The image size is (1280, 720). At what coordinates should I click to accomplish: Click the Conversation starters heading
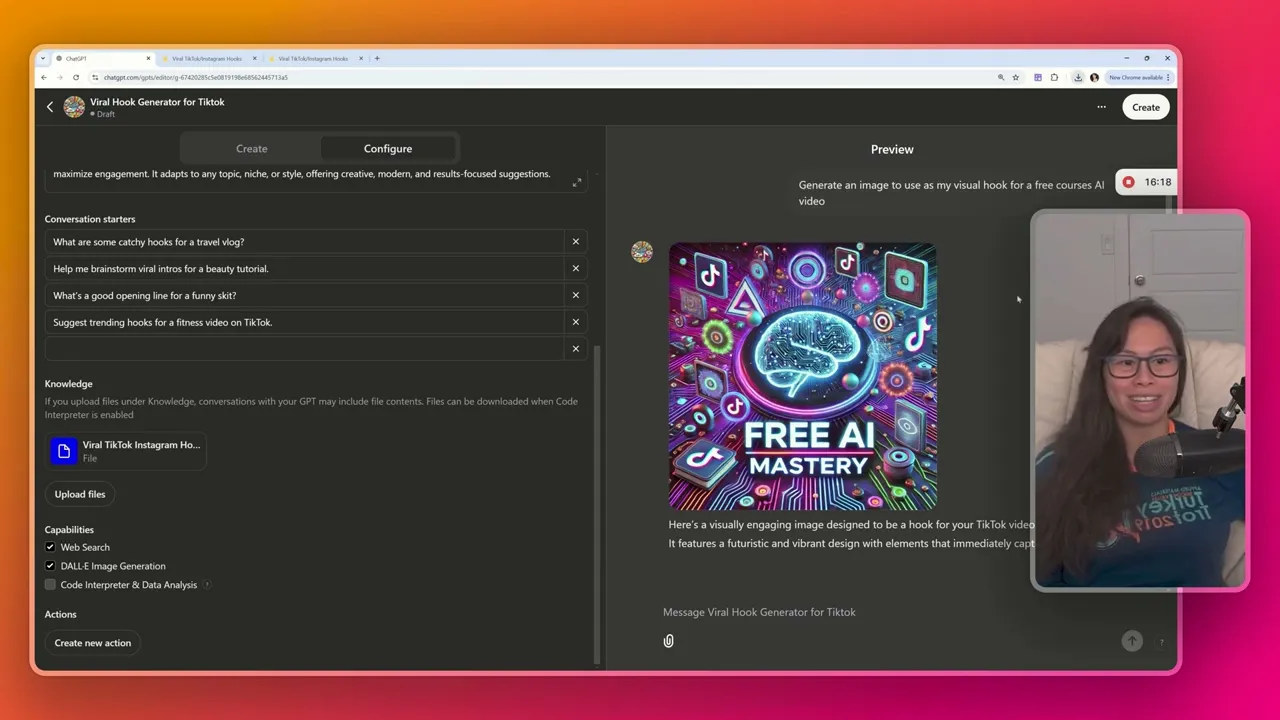coord(90,219)
